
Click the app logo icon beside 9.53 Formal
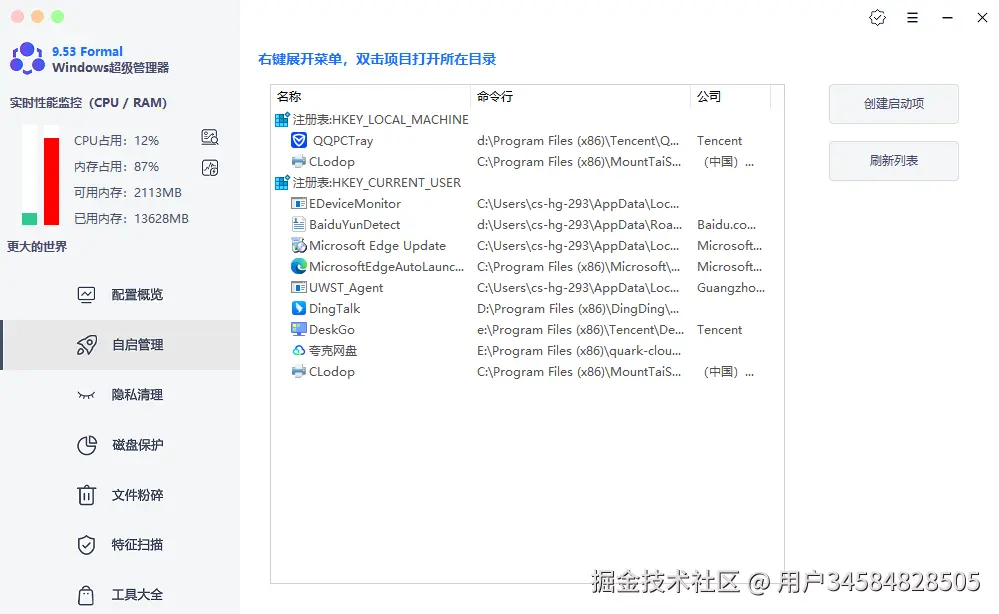(x=27, y=59)
